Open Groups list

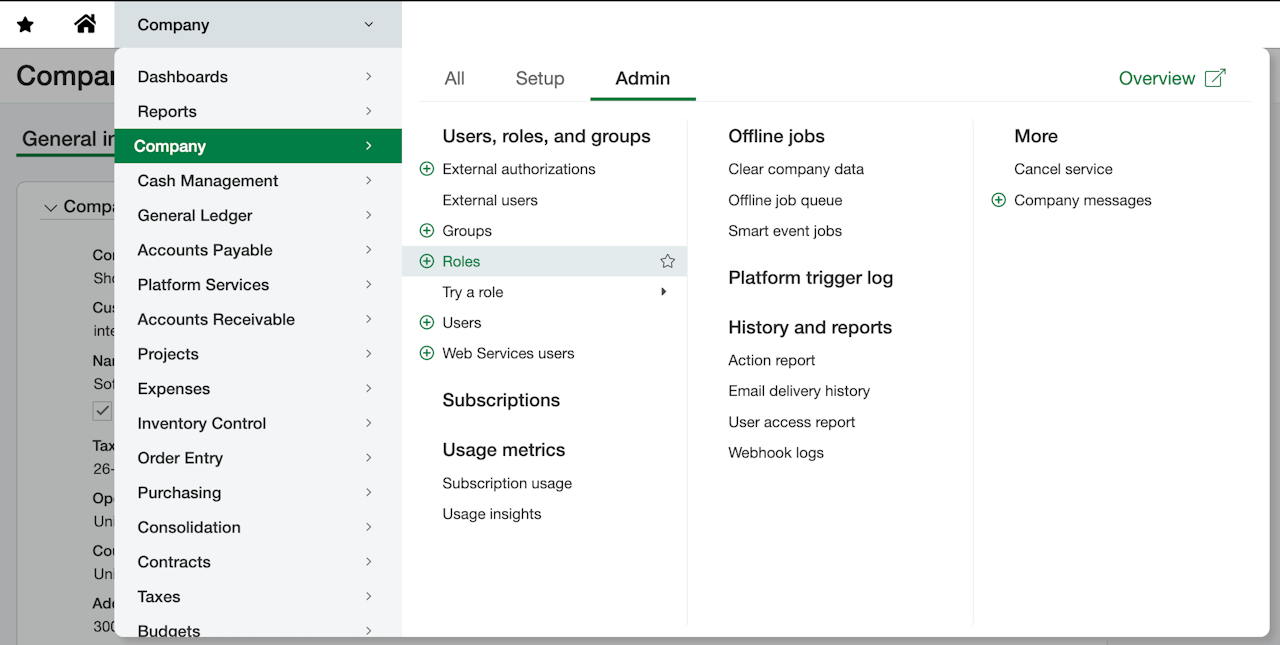(x=467, y=231)
